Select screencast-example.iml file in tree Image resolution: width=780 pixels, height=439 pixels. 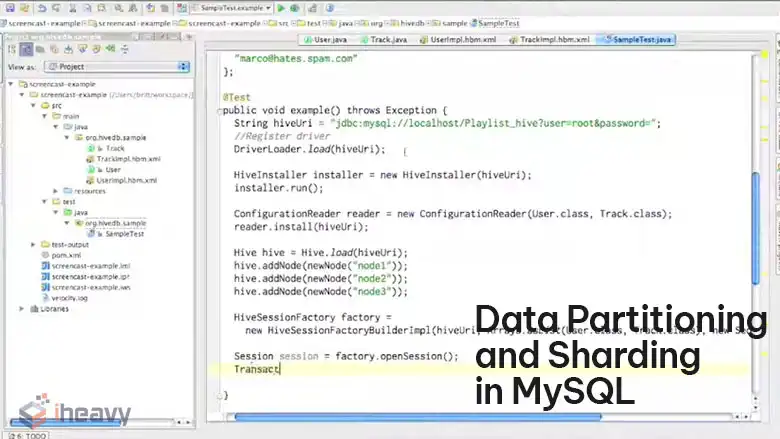coord(91,266)
